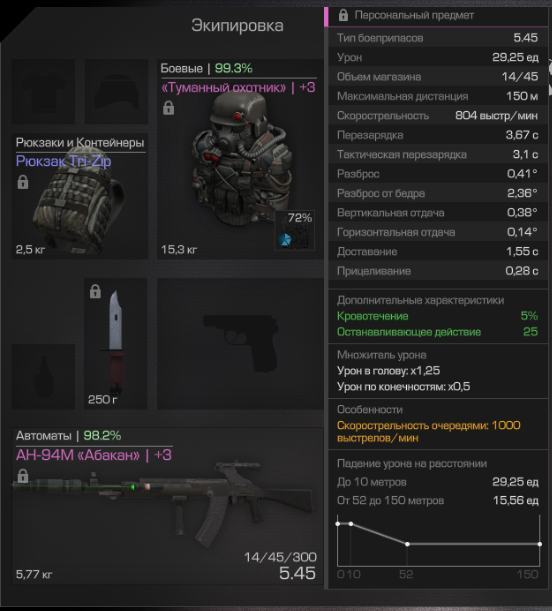Click the empty shirt clothing slot

point(43,92)
